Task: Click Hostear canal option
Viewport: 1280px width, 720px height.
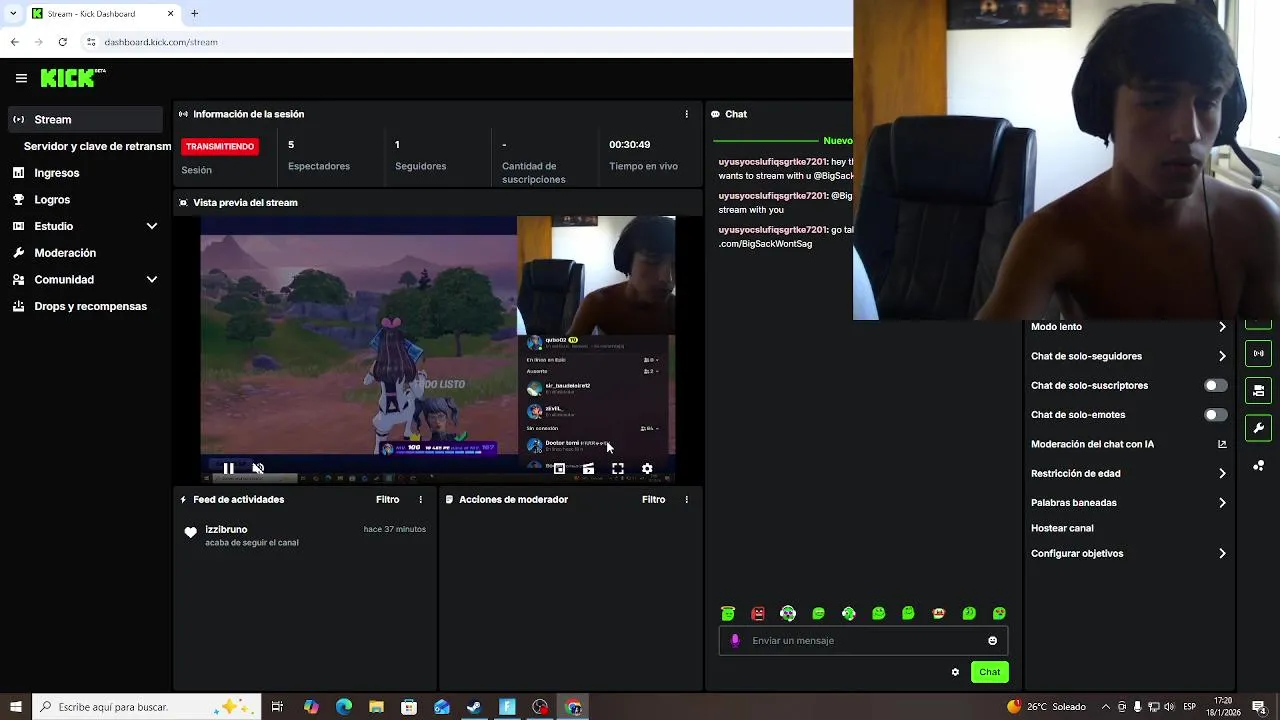Action: [x=1062, y=528]
